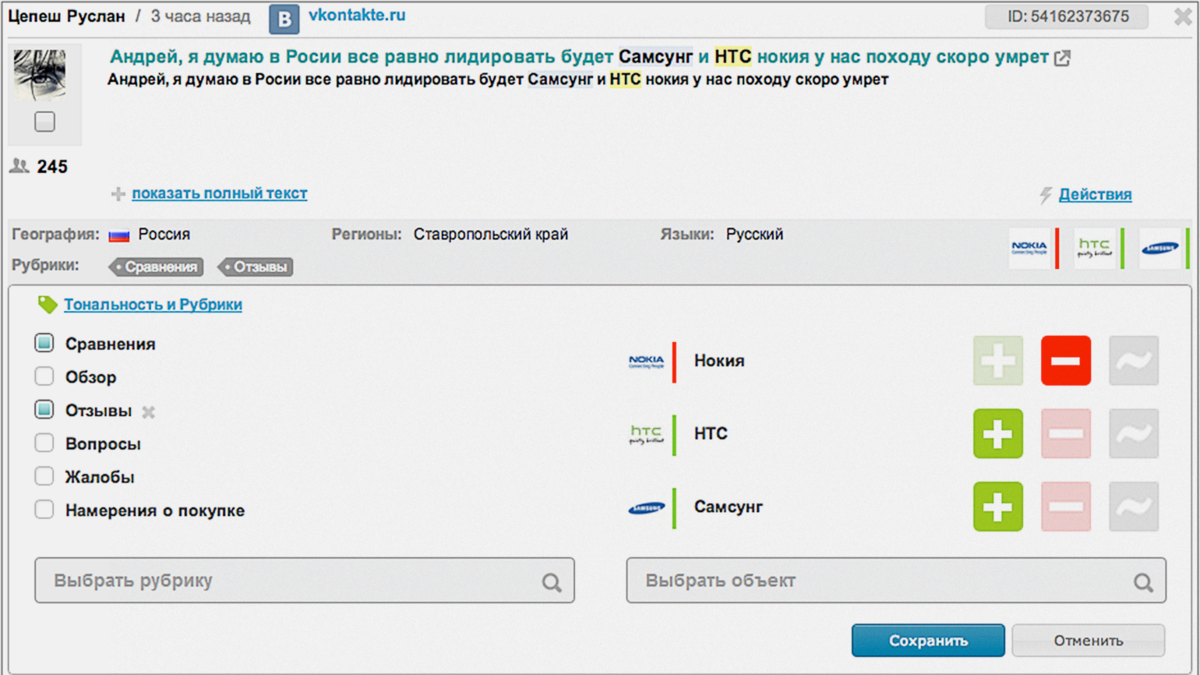Open the post title link
1200x675 pixels.
(579, 57)
